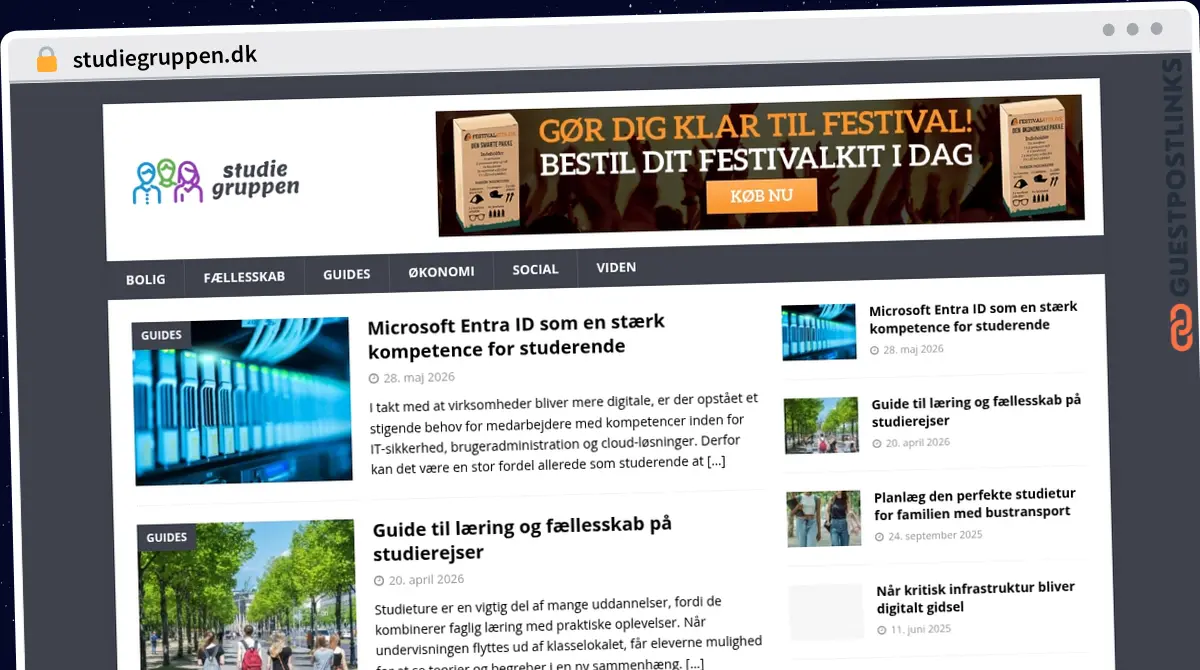Open sidebar link Guide til læring og fællesskab på studierejser
1200x670 pixels.
tap(976, 410)
